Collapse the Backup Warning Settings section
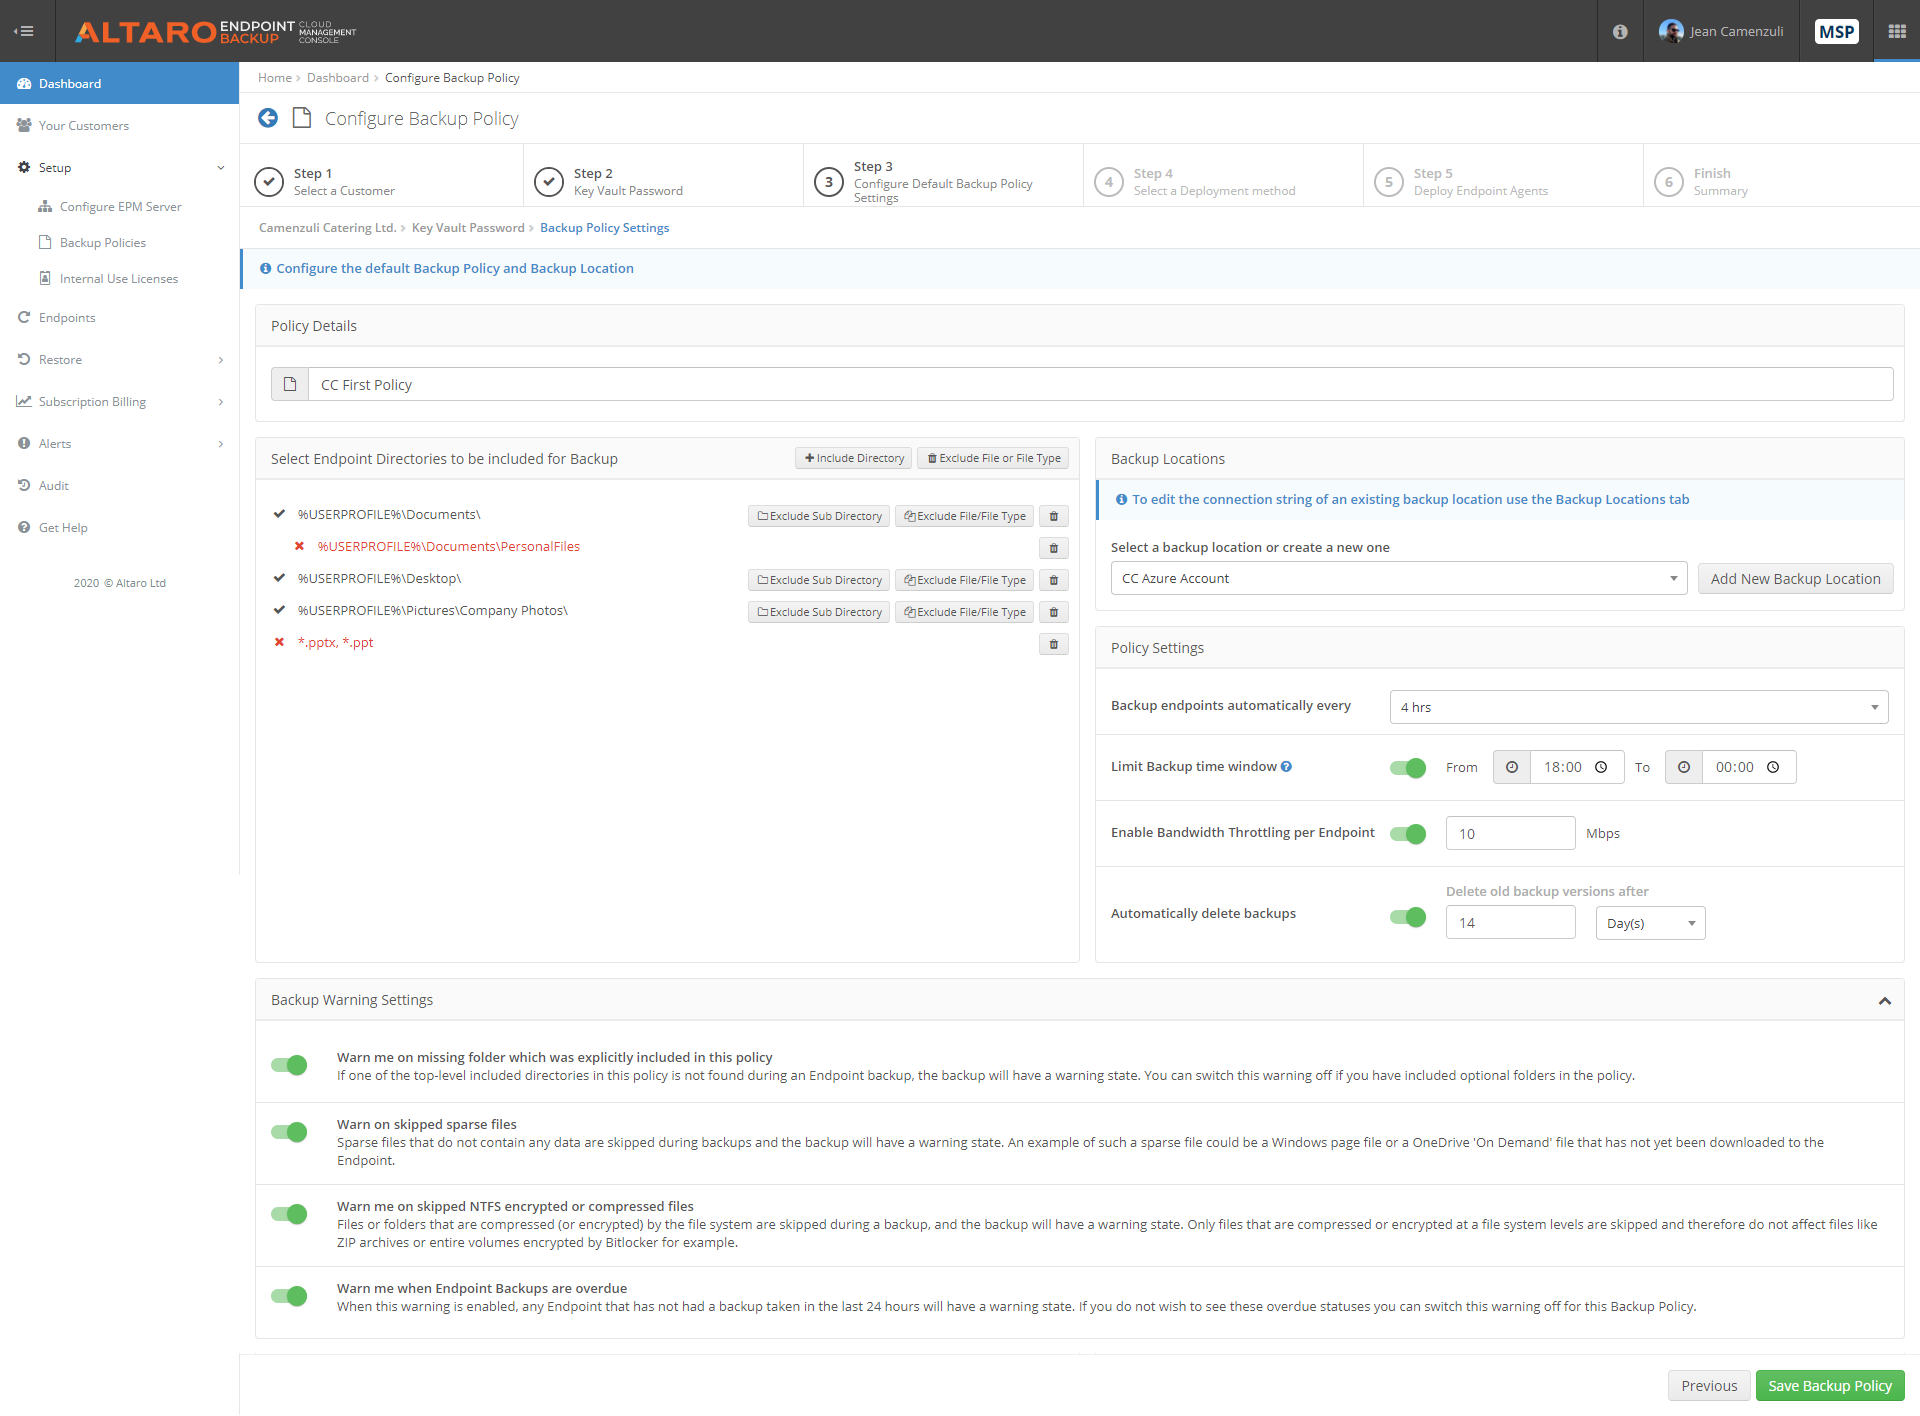The height and width of the screenshot is (1416, 1920). (x=1886, y=1000)
